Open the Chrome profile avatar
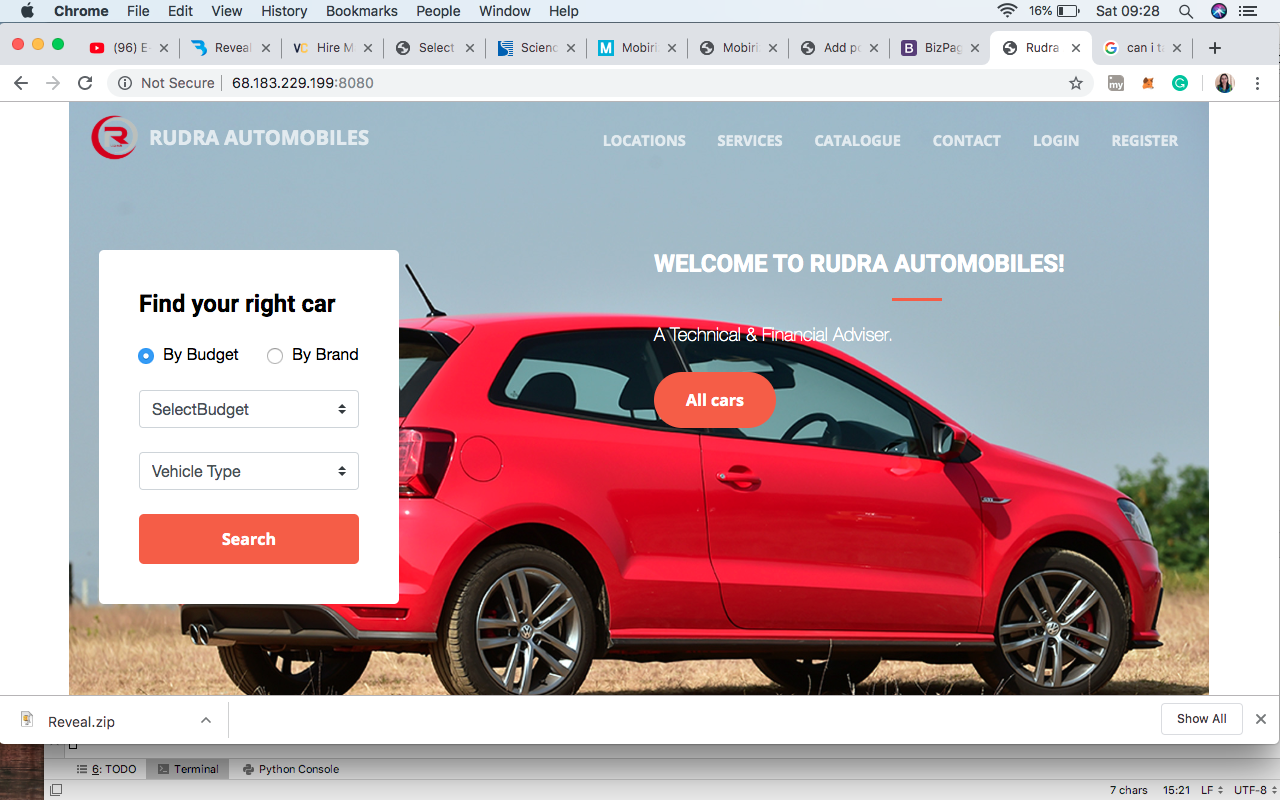The width and height of the screenshot is (1280, 800). click(1224, 83)
